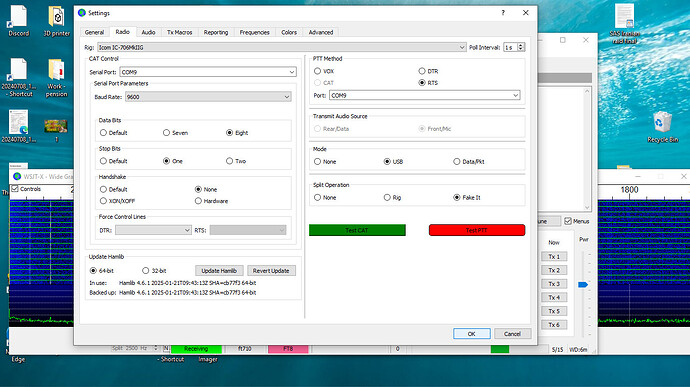Switch to the Reporting tab
Screen dimensions: 690x387
pos(216,33)
